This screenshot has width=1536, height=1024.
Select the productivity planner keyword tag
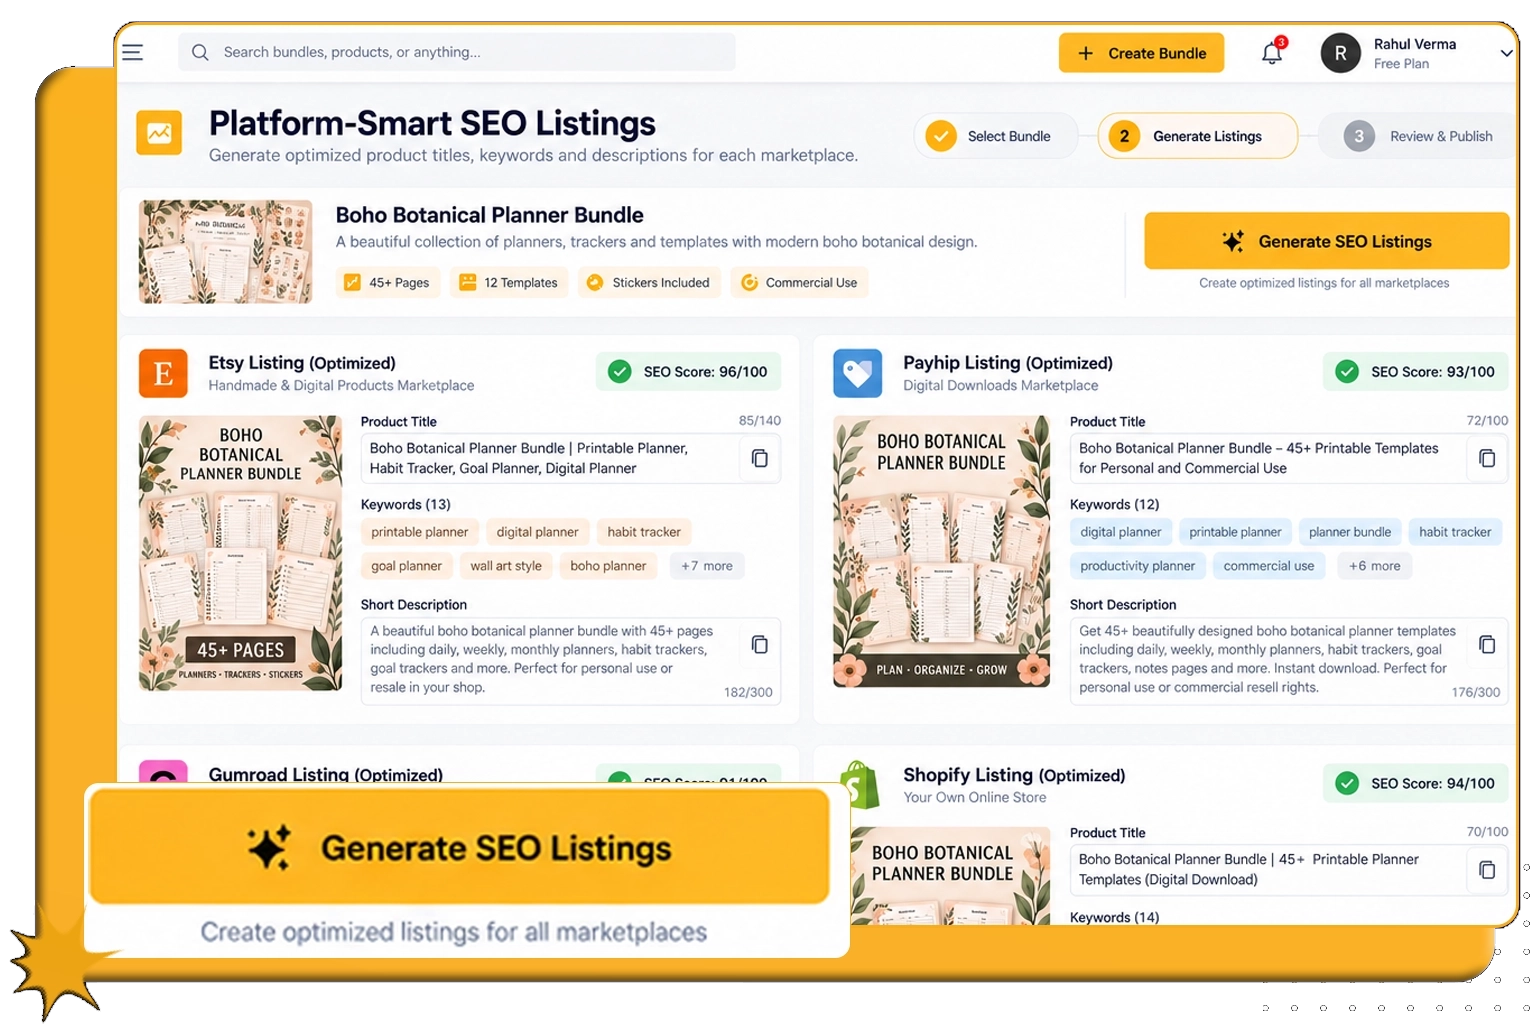(1137, 566)
